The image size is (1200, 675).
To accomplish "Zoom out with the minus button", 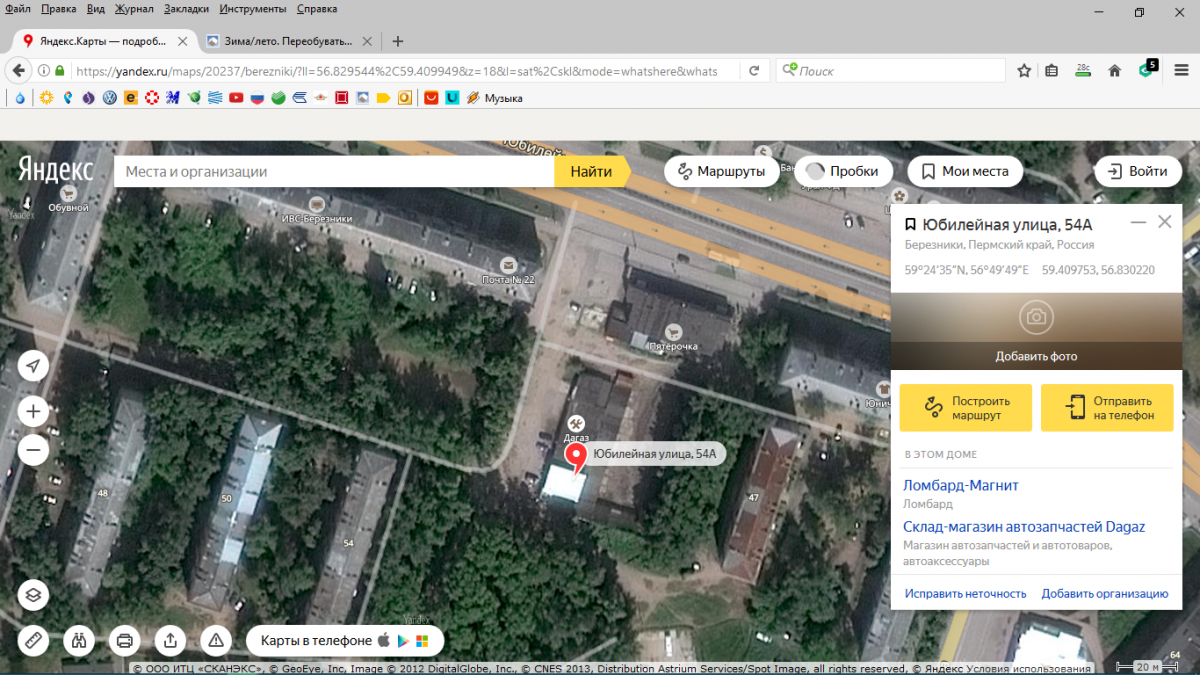I will [x=33, y=450].
